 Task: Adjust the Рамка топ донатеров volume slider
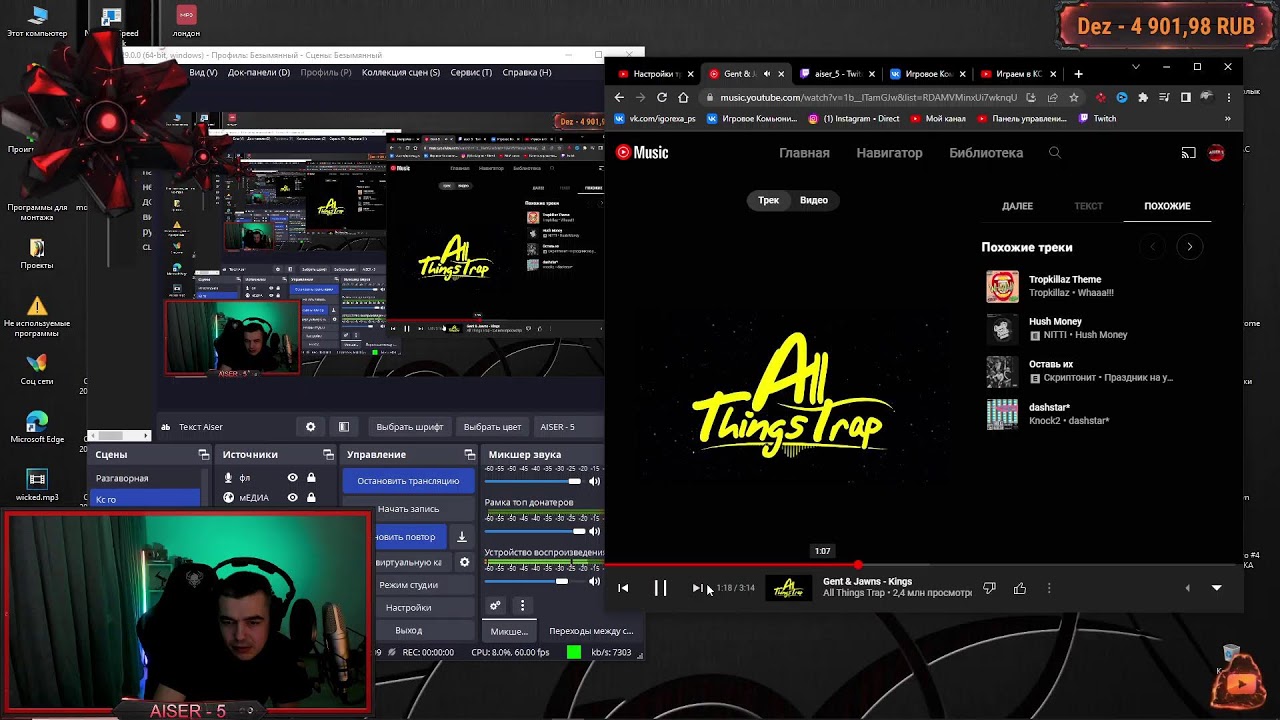tap(534, 531)
